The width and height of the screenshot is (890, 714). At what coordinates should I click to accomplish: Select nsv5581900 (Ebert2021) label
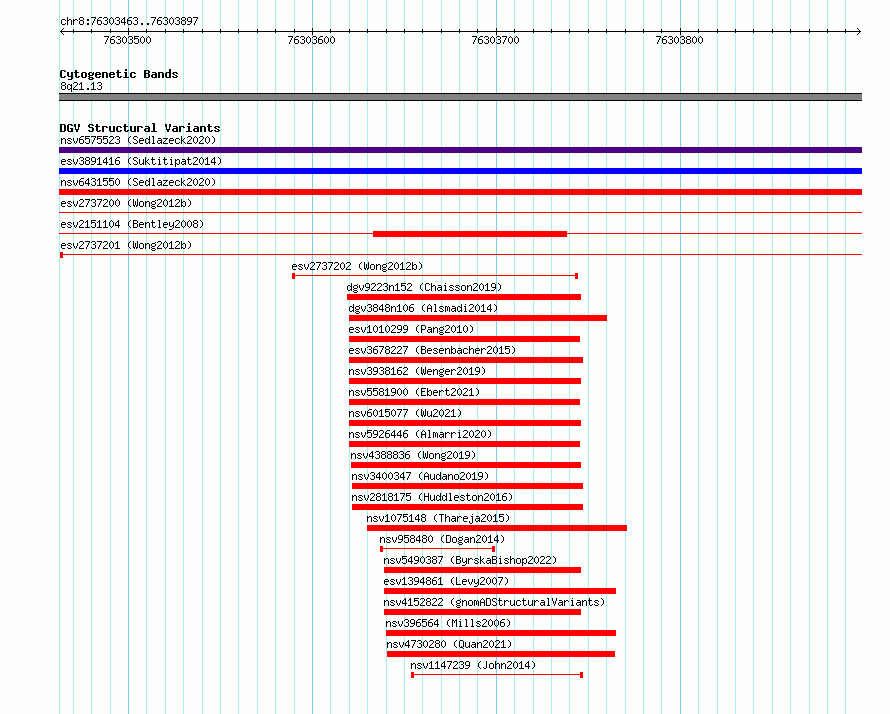click(414, 392)
